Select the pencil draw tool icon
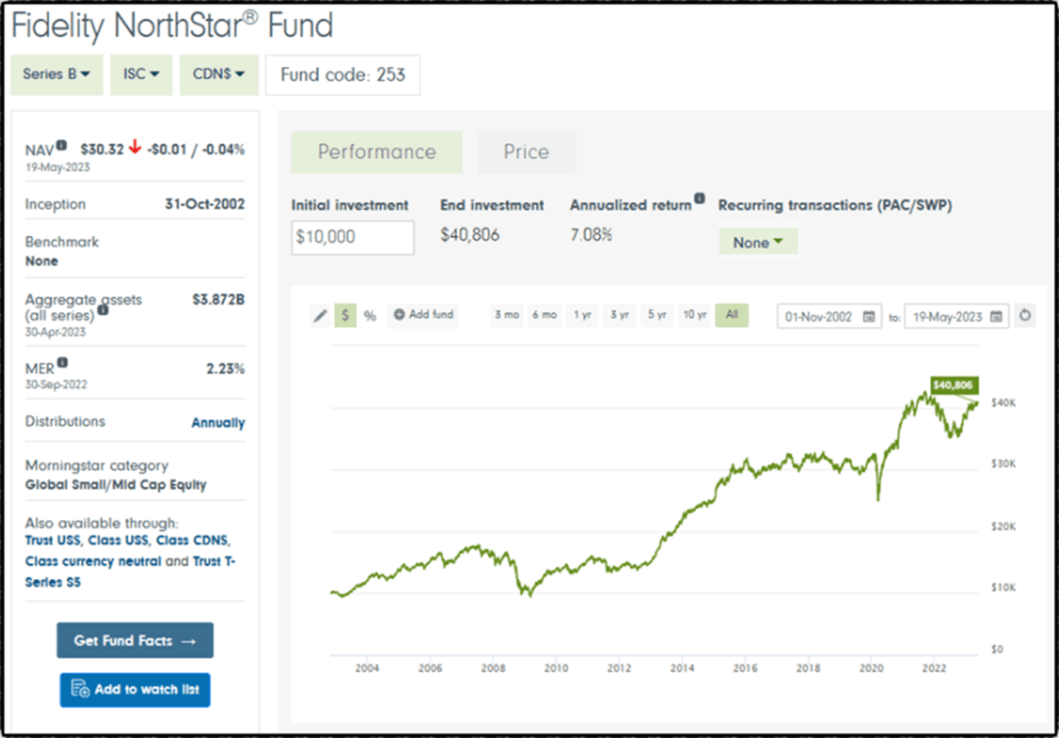Screen dimensions: 1059x738 320,315
